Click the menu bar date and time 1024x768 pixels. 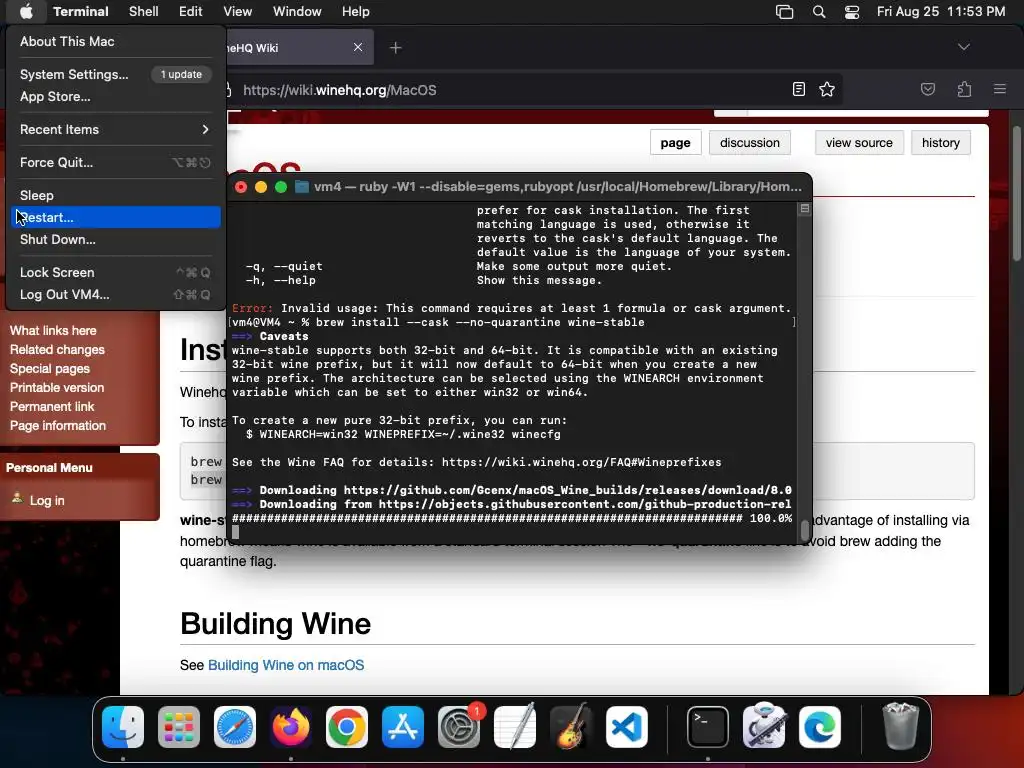click(940, 12)
